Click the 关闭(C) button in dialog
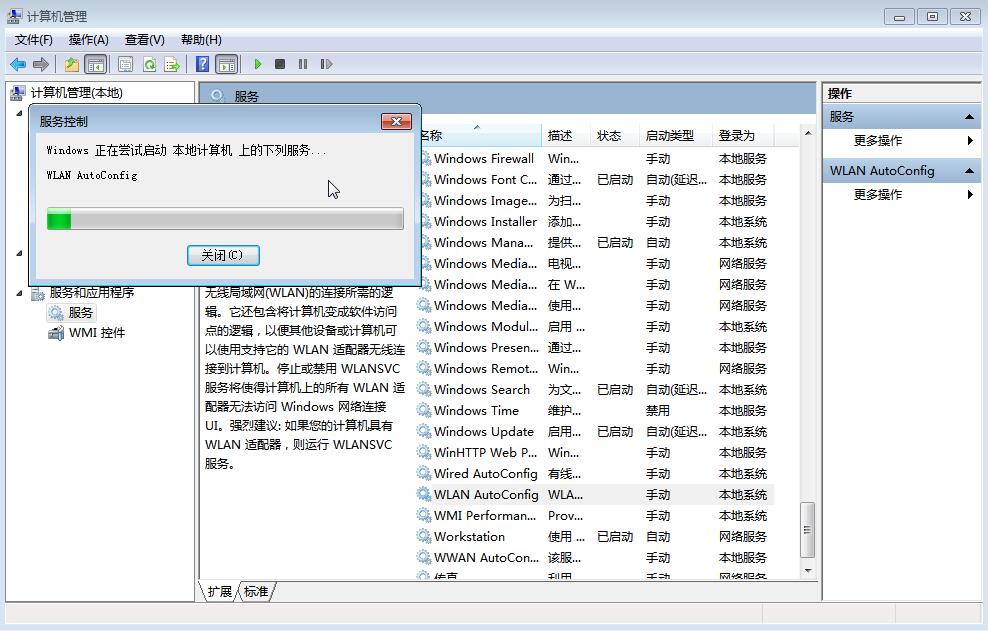Image resolution: width=988 pixels, height=631 pixels. (223, 255)
